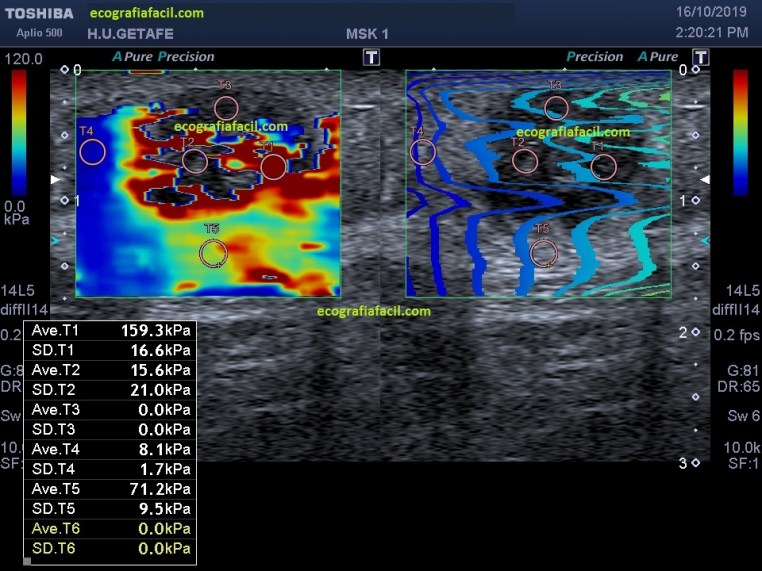
Task: Click the cyan chevron on the right edge
Action: [x=705, y=241]
